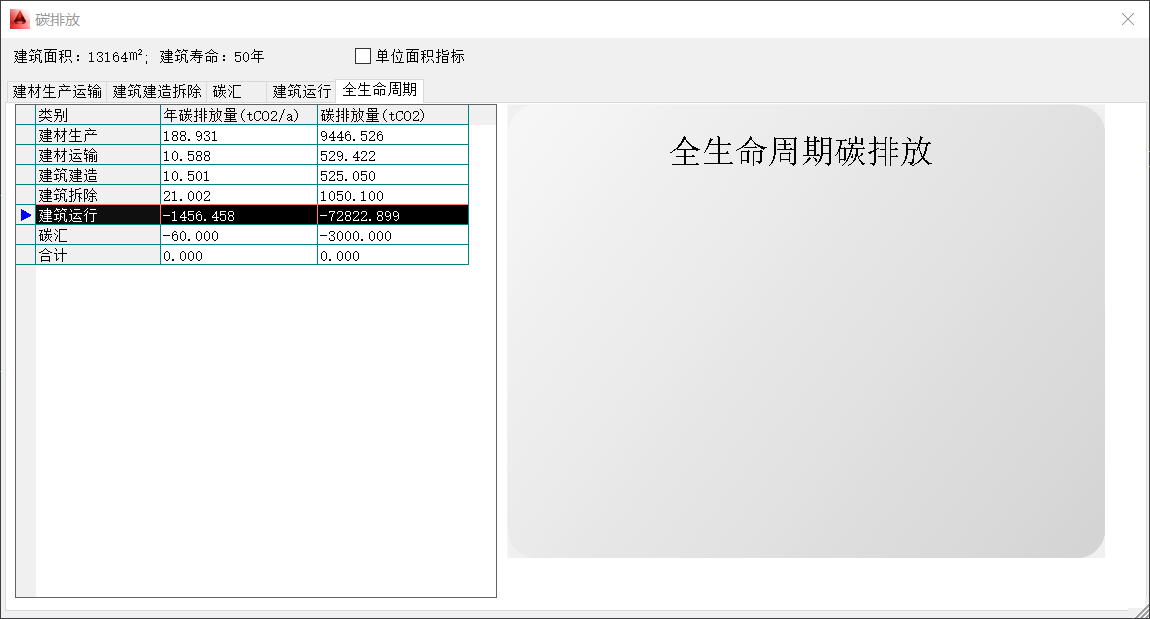Click the 建筑拆除 row label
The width and height of the screenshot is (1150, 619).
pyautogui.click(x=97, y=195)
